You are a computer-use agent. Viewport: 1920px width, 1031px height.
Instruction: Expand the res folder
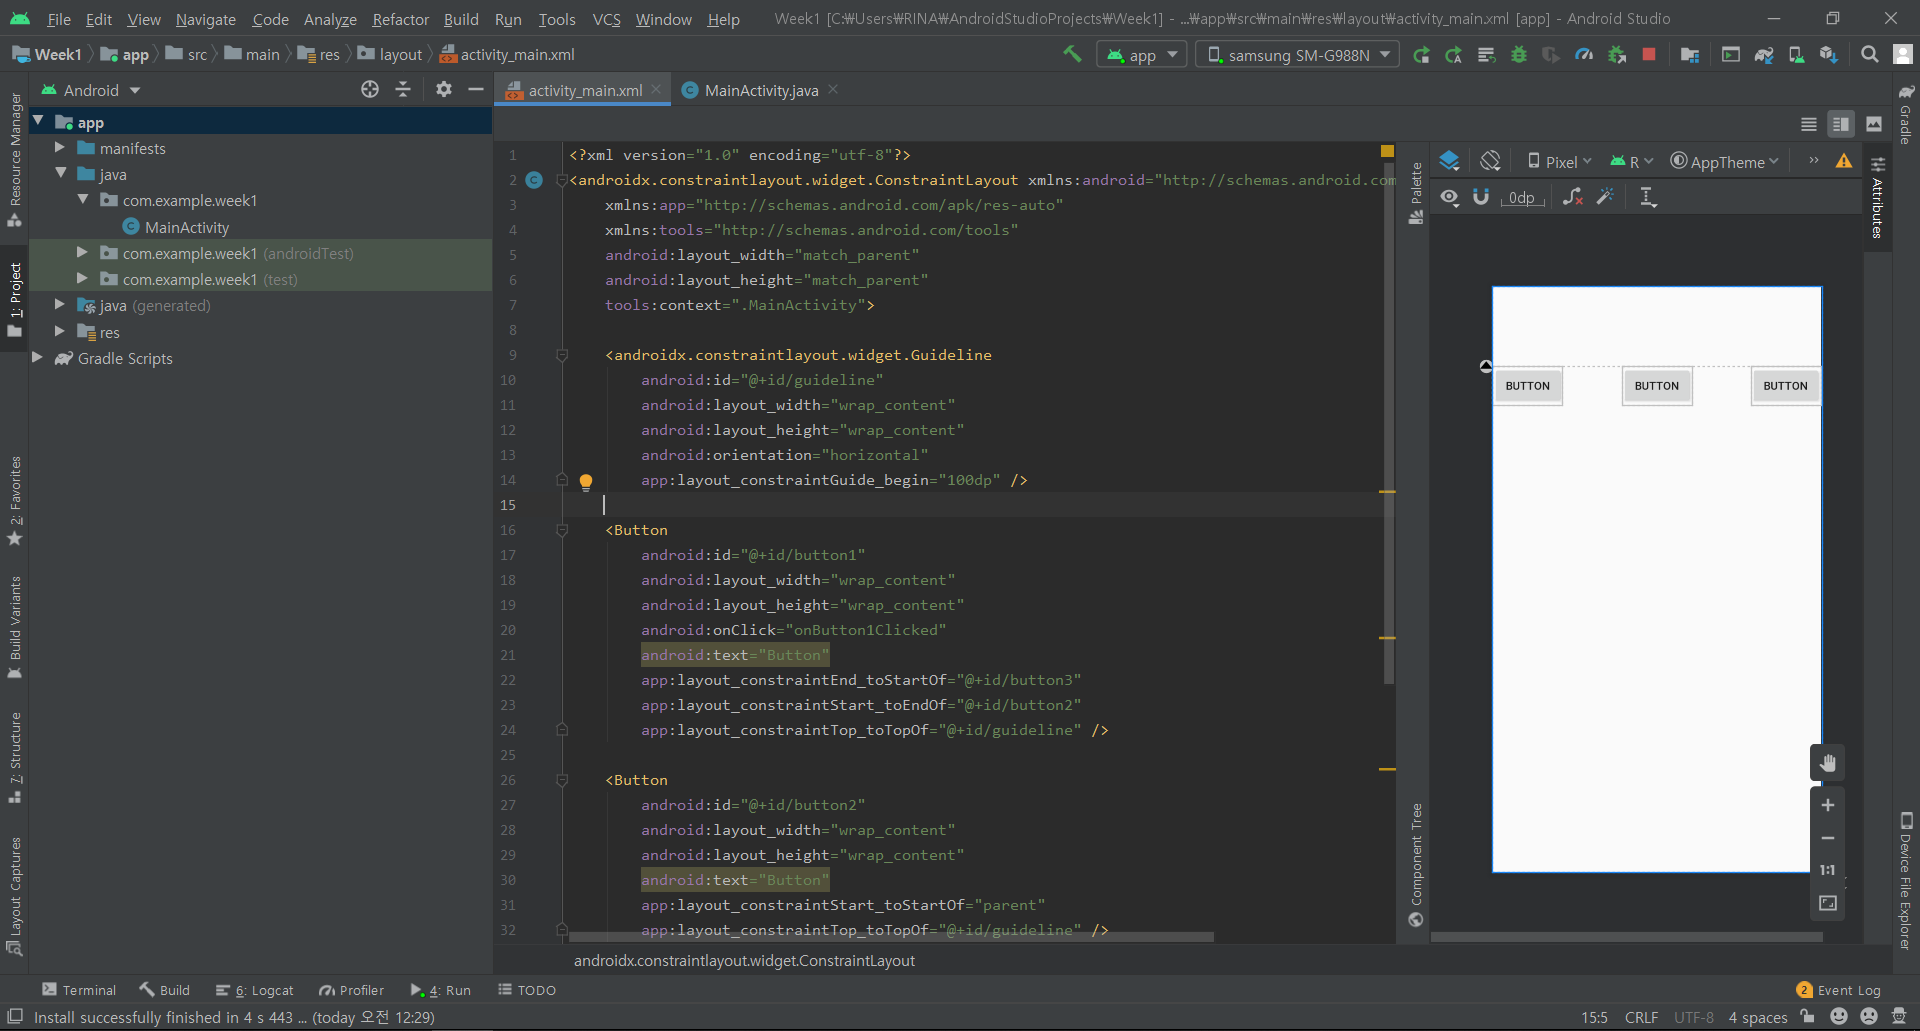pyautogui.click(x=60, y=331)
